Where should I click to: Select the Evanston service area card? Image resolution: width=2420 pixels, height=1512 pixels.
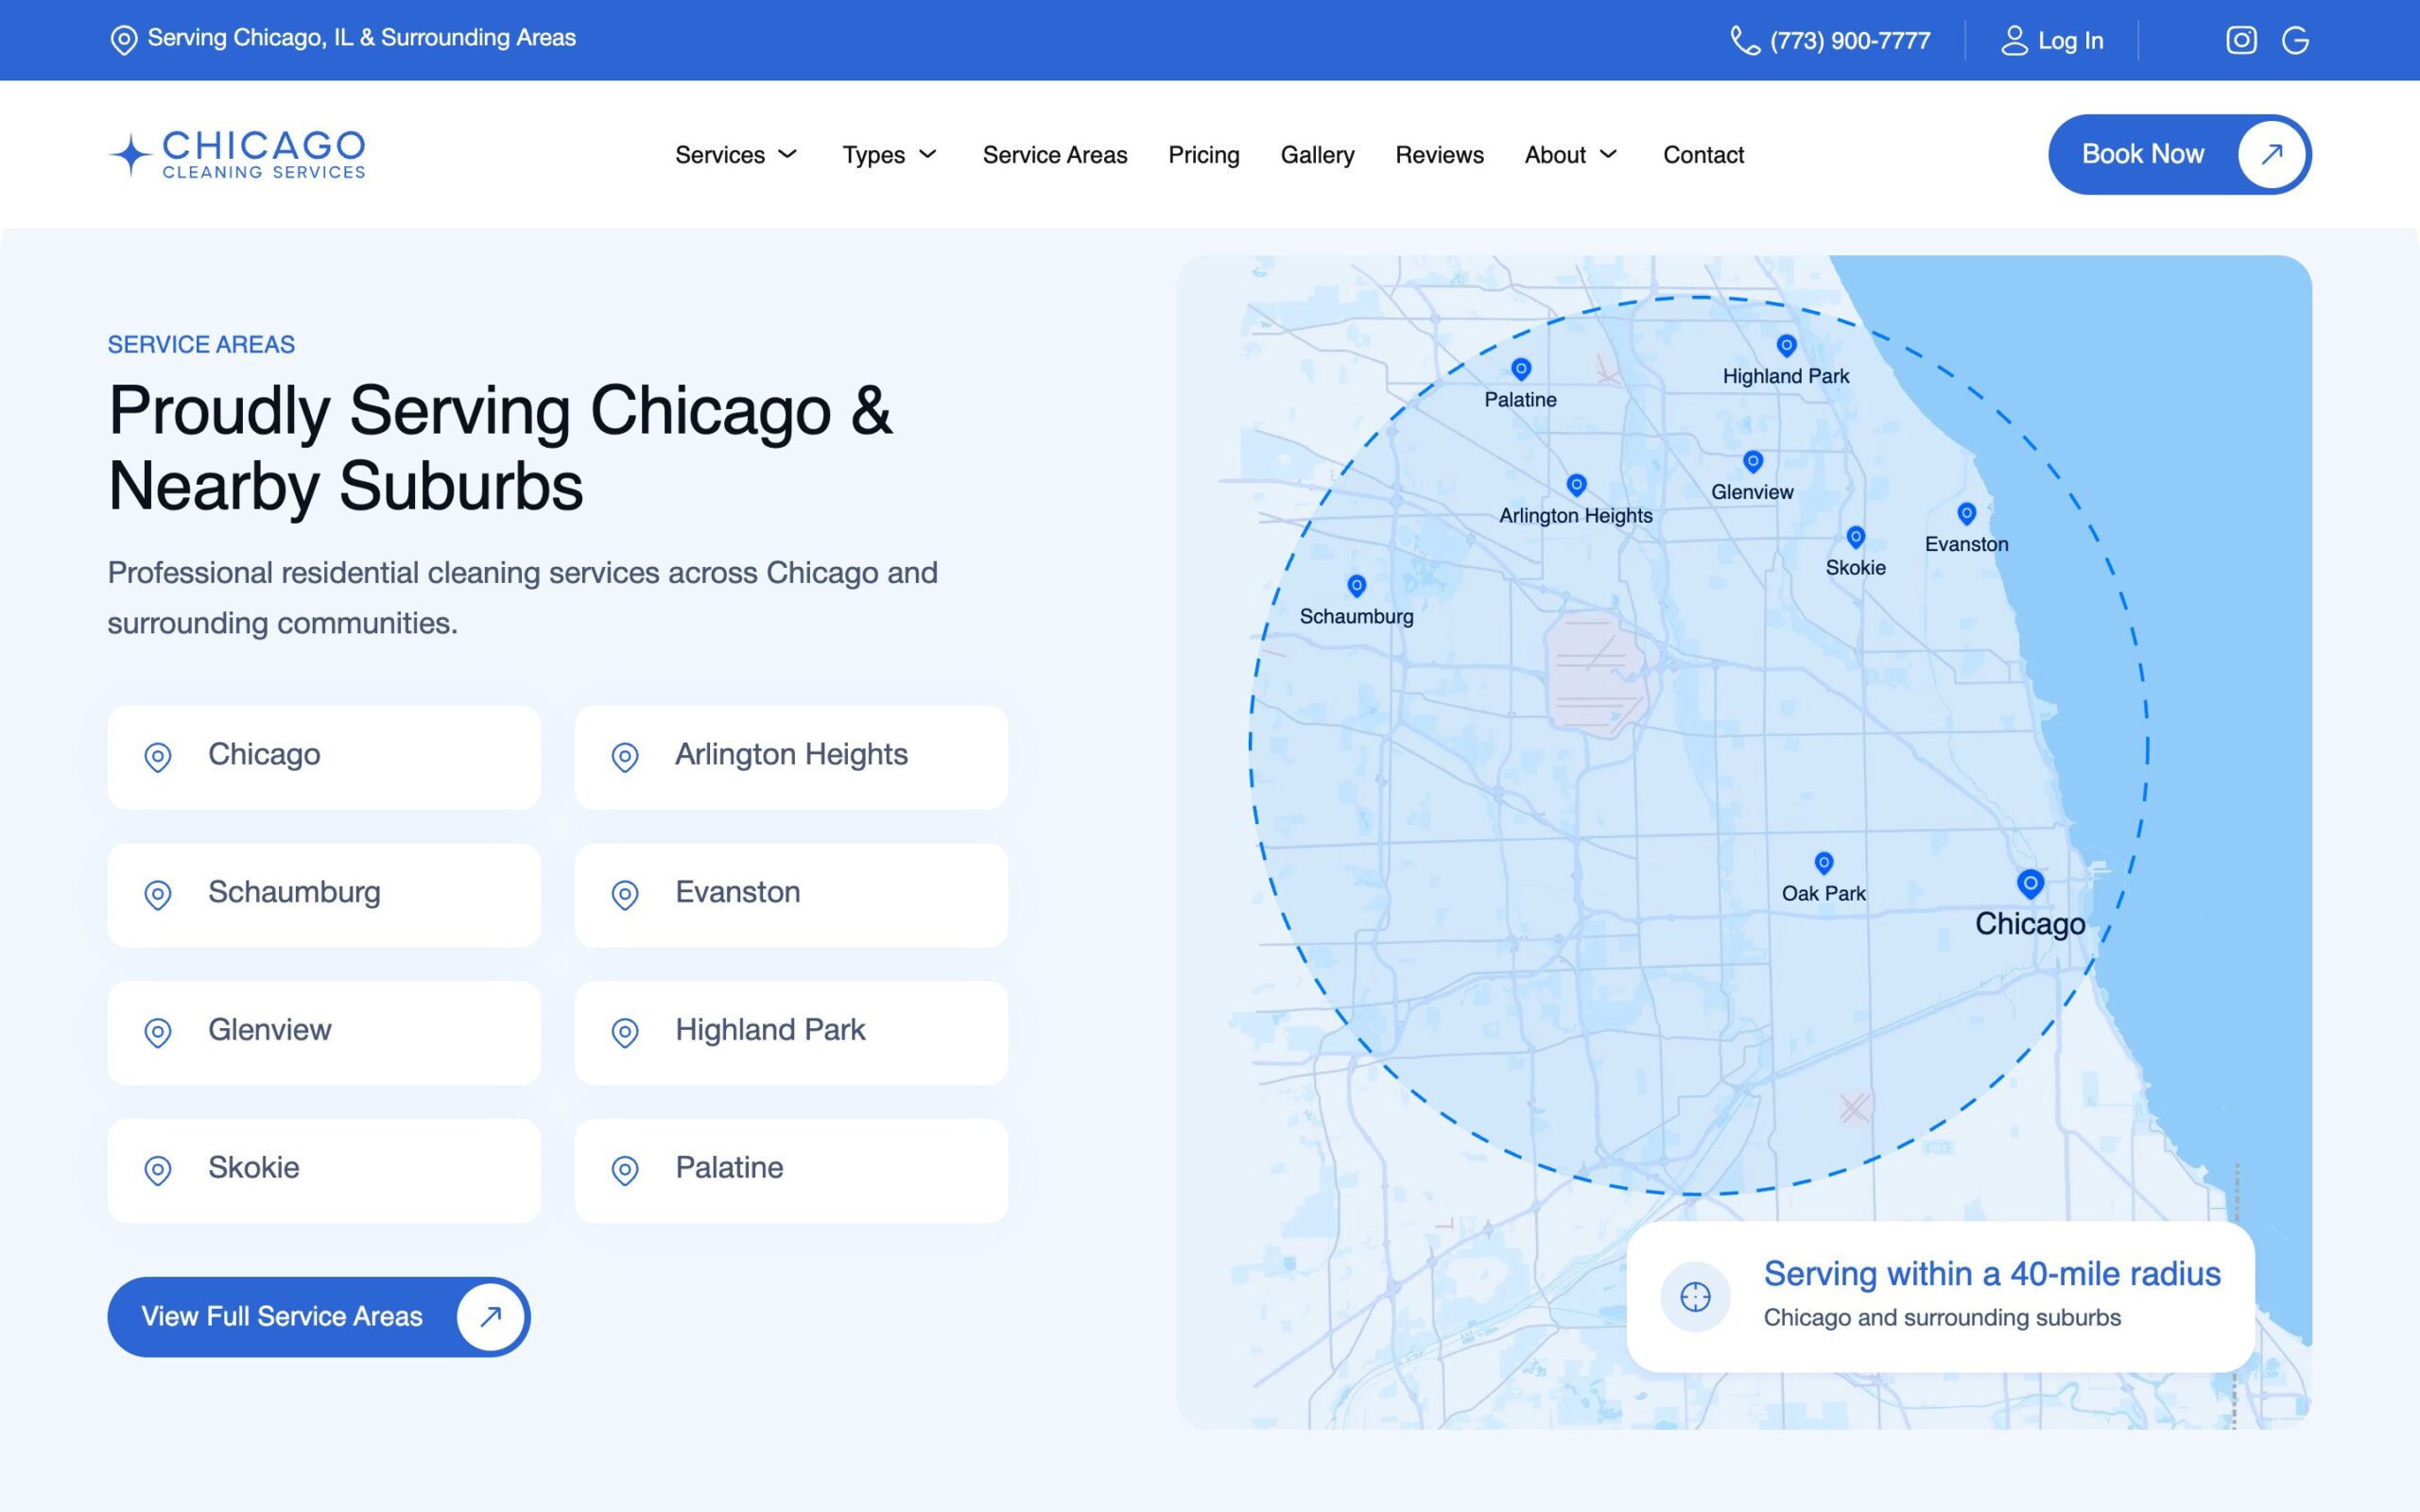(791, 895)
